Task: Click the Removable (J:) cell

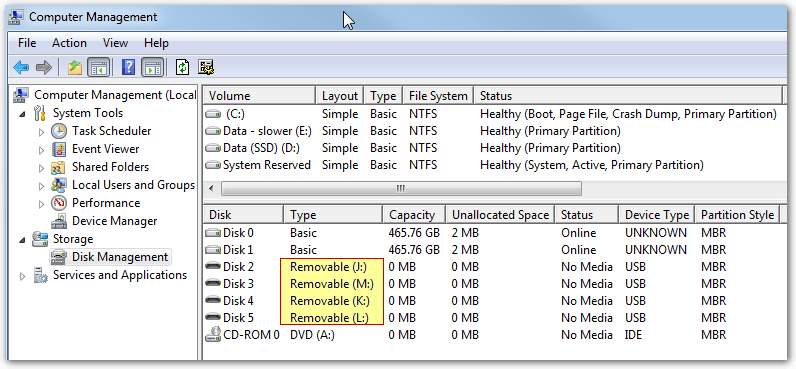Action: coord(328,267)
